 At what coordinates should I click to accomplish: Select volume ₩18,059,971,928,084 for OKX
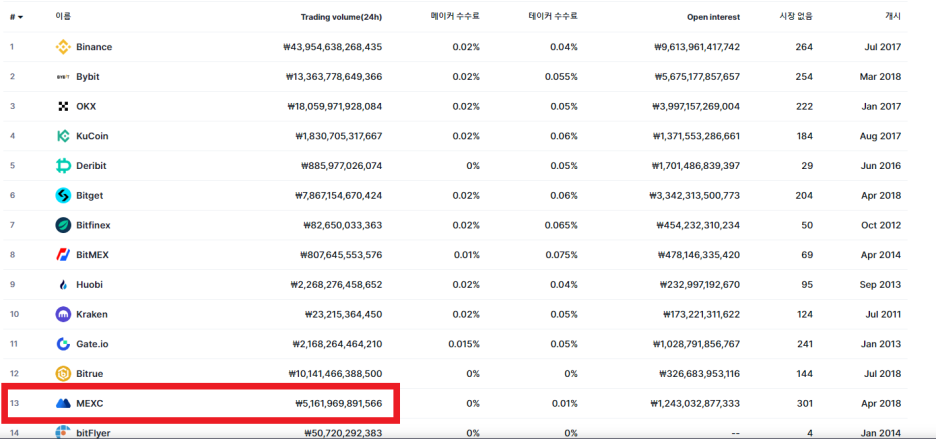point(334,106)
